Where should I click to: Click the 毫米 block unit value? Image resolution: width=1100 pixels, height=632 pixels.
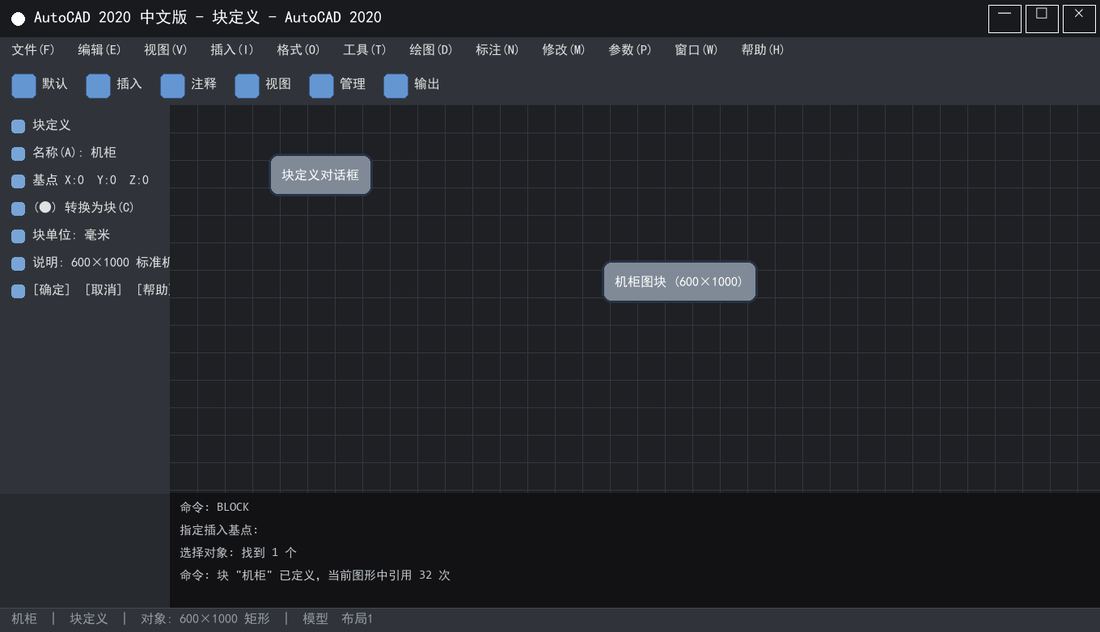[97, 235]
